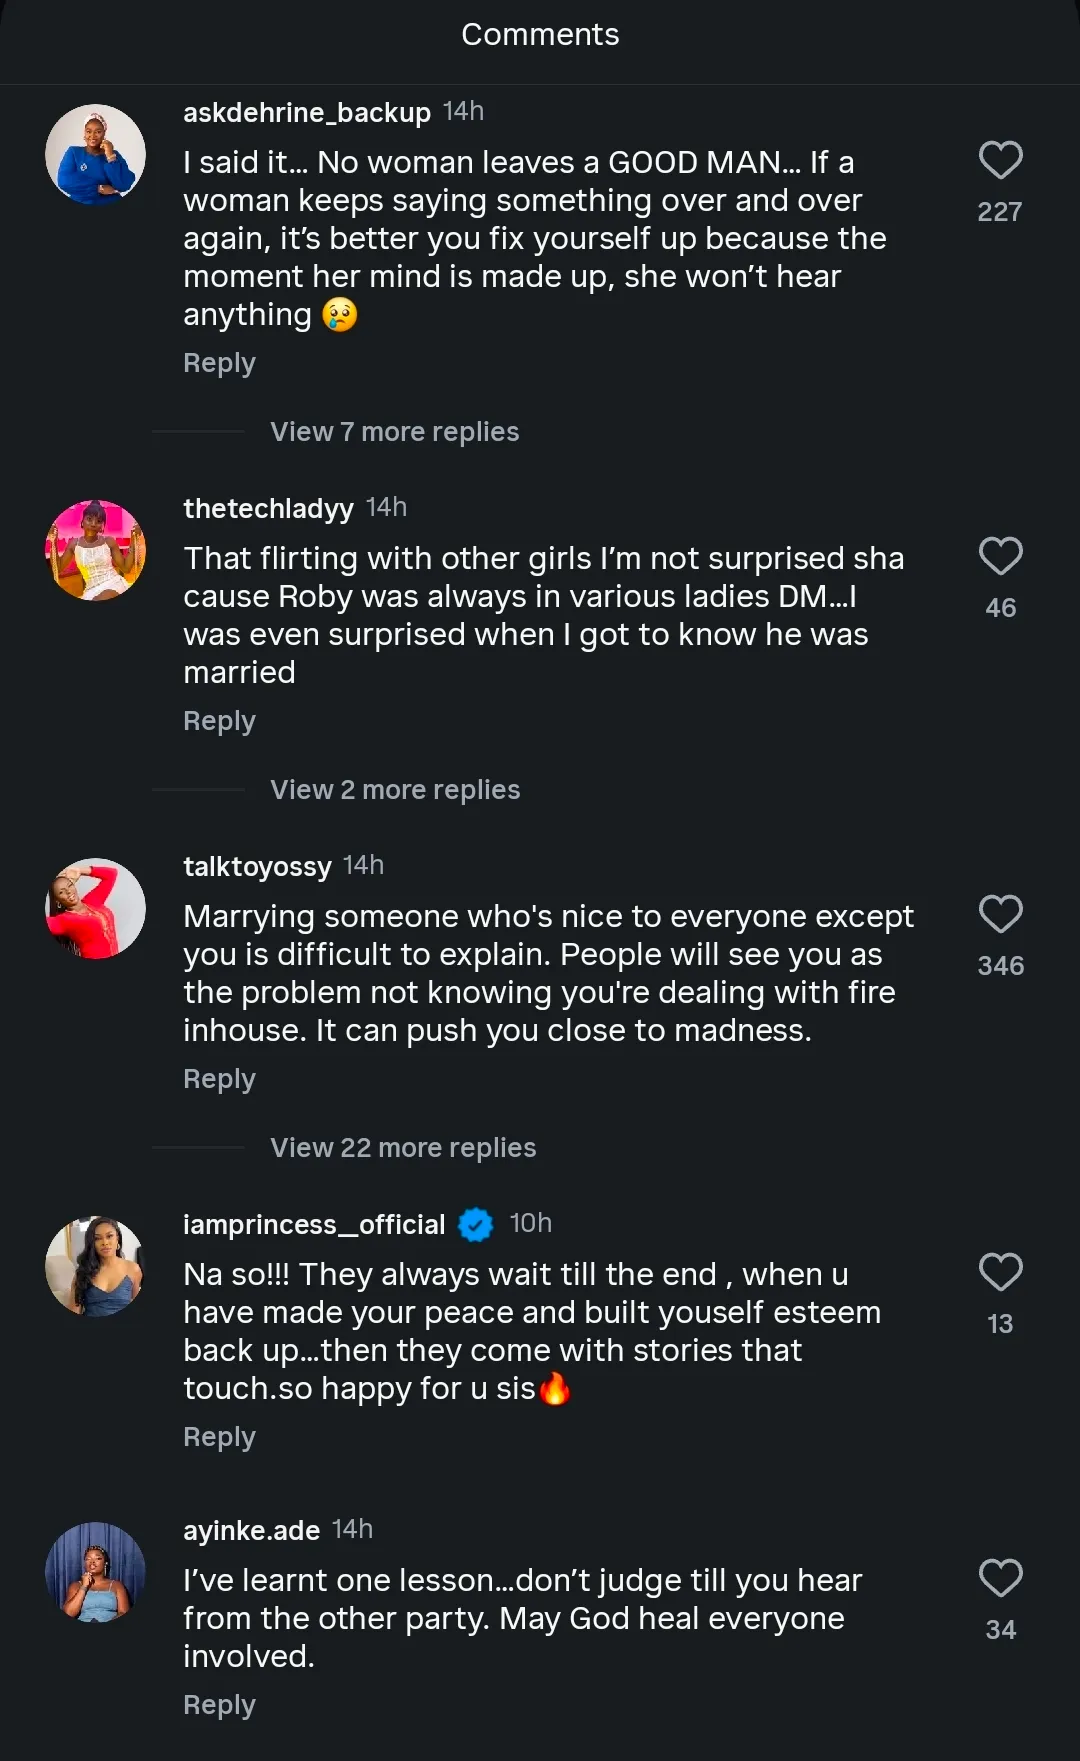Click the blue verified badge beside iamprincess_official
The image size is (1080, 1761).
[x=476, y=1224]
